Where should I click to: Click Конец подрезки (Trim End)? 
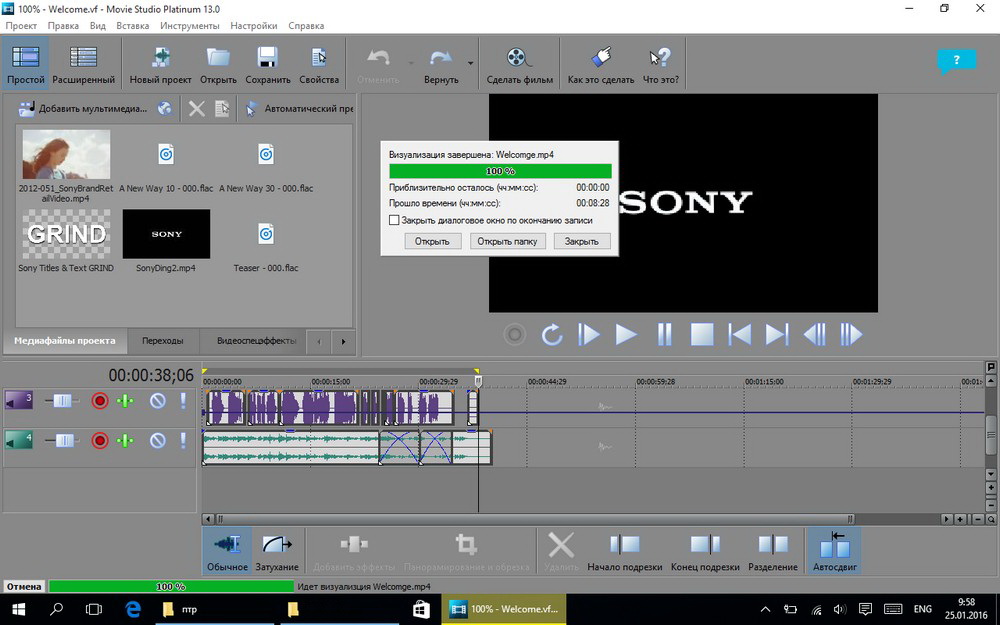tap(705, 551)
